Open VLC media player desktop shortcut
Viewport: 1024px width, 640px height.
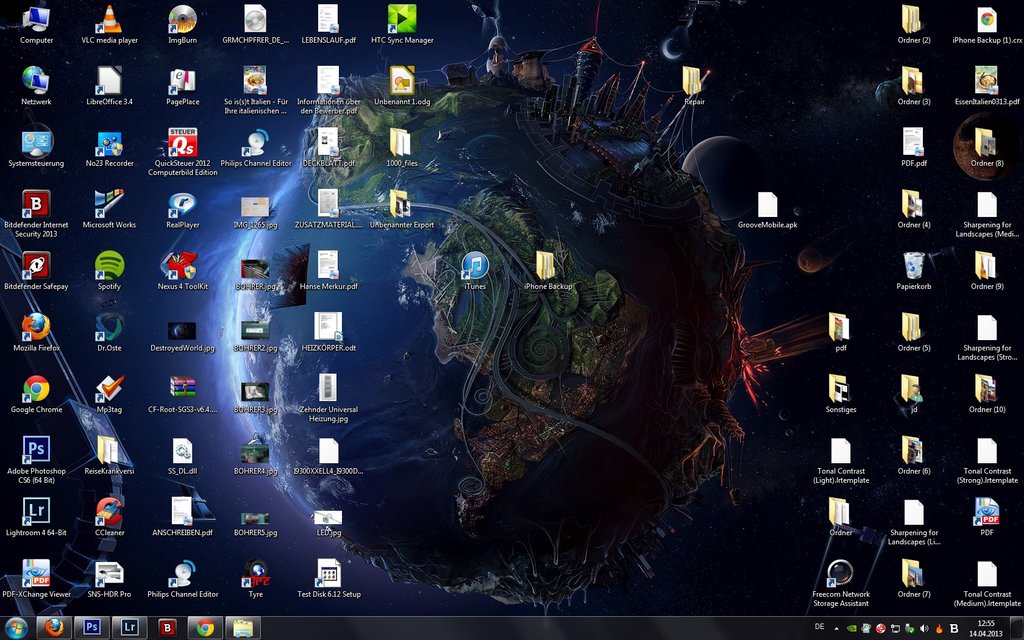tap(109, 20)
